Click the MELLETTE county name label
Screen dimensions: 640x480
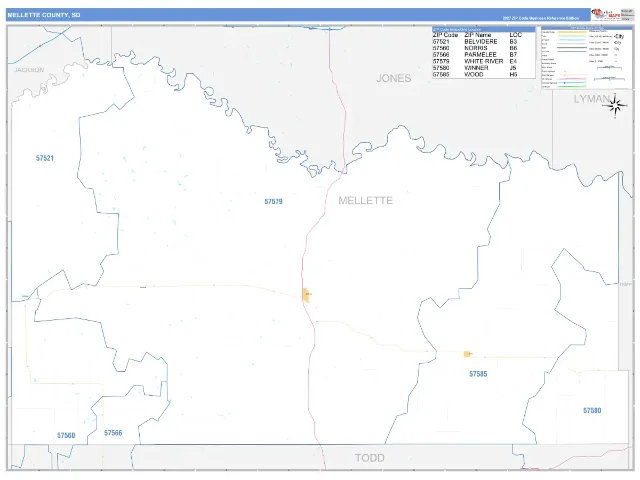click(x=365, y=200)
